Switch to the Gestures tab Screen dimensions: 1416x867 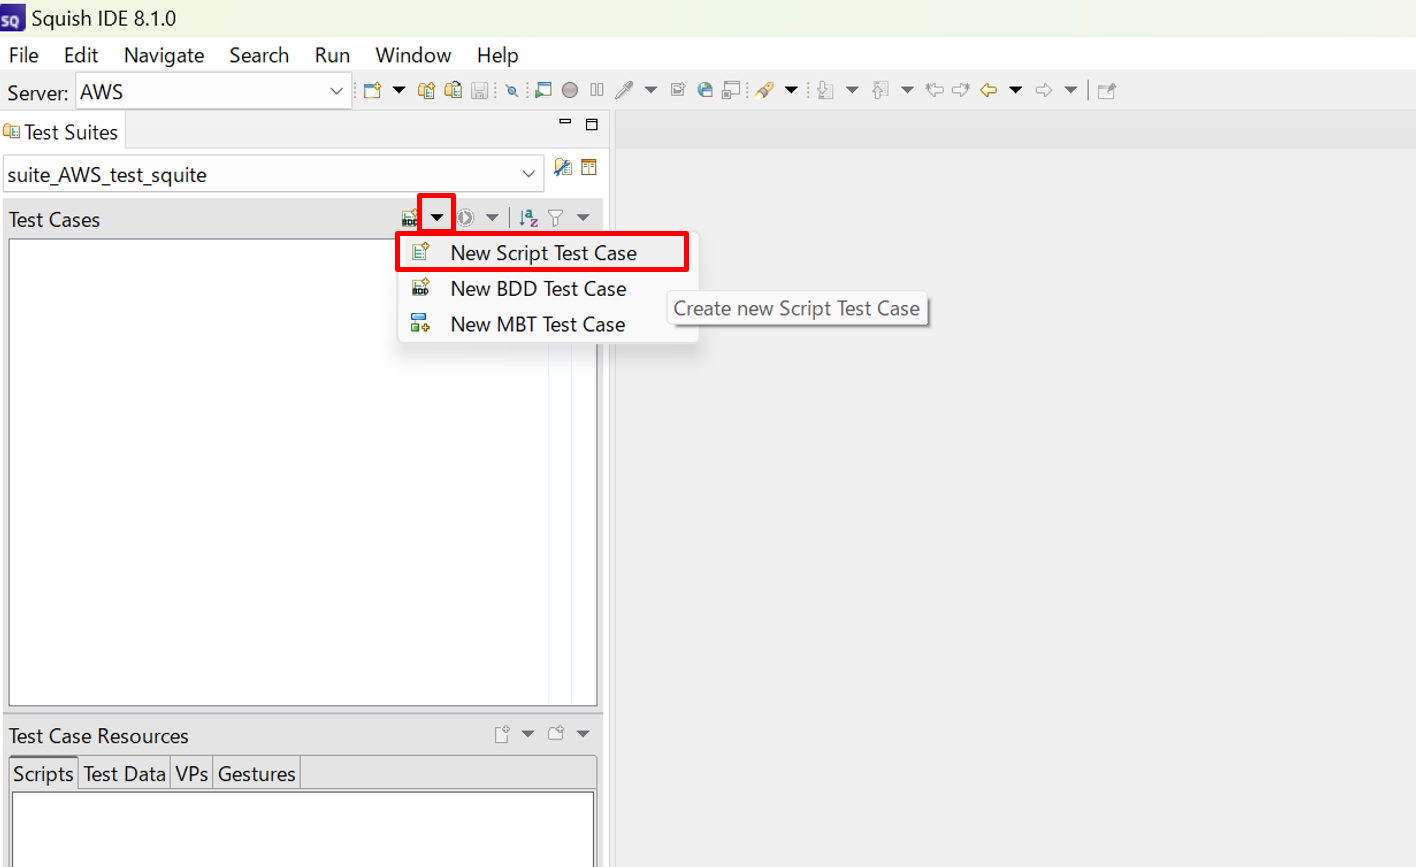click(x=256, y=774)
